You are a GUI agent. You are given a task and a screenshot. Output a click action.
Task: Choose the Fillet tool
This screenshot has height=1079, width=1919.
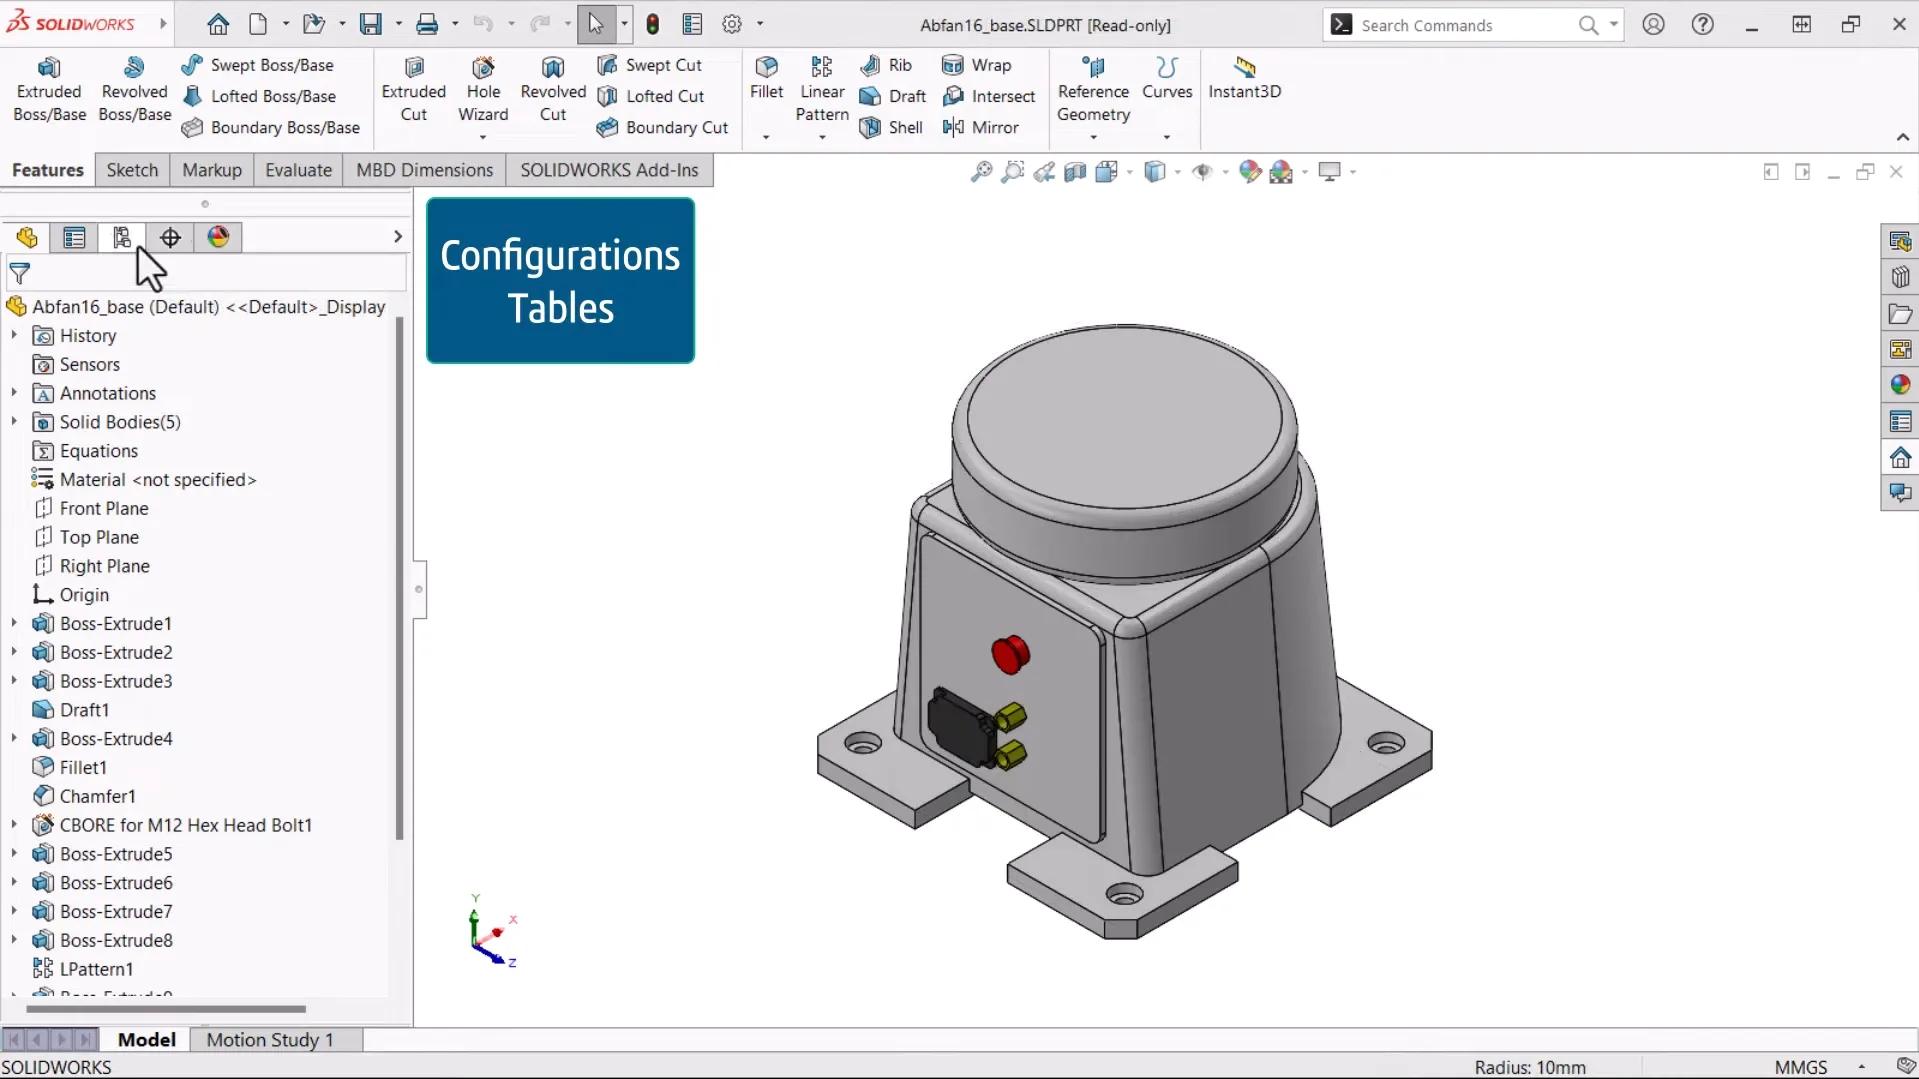766,78
